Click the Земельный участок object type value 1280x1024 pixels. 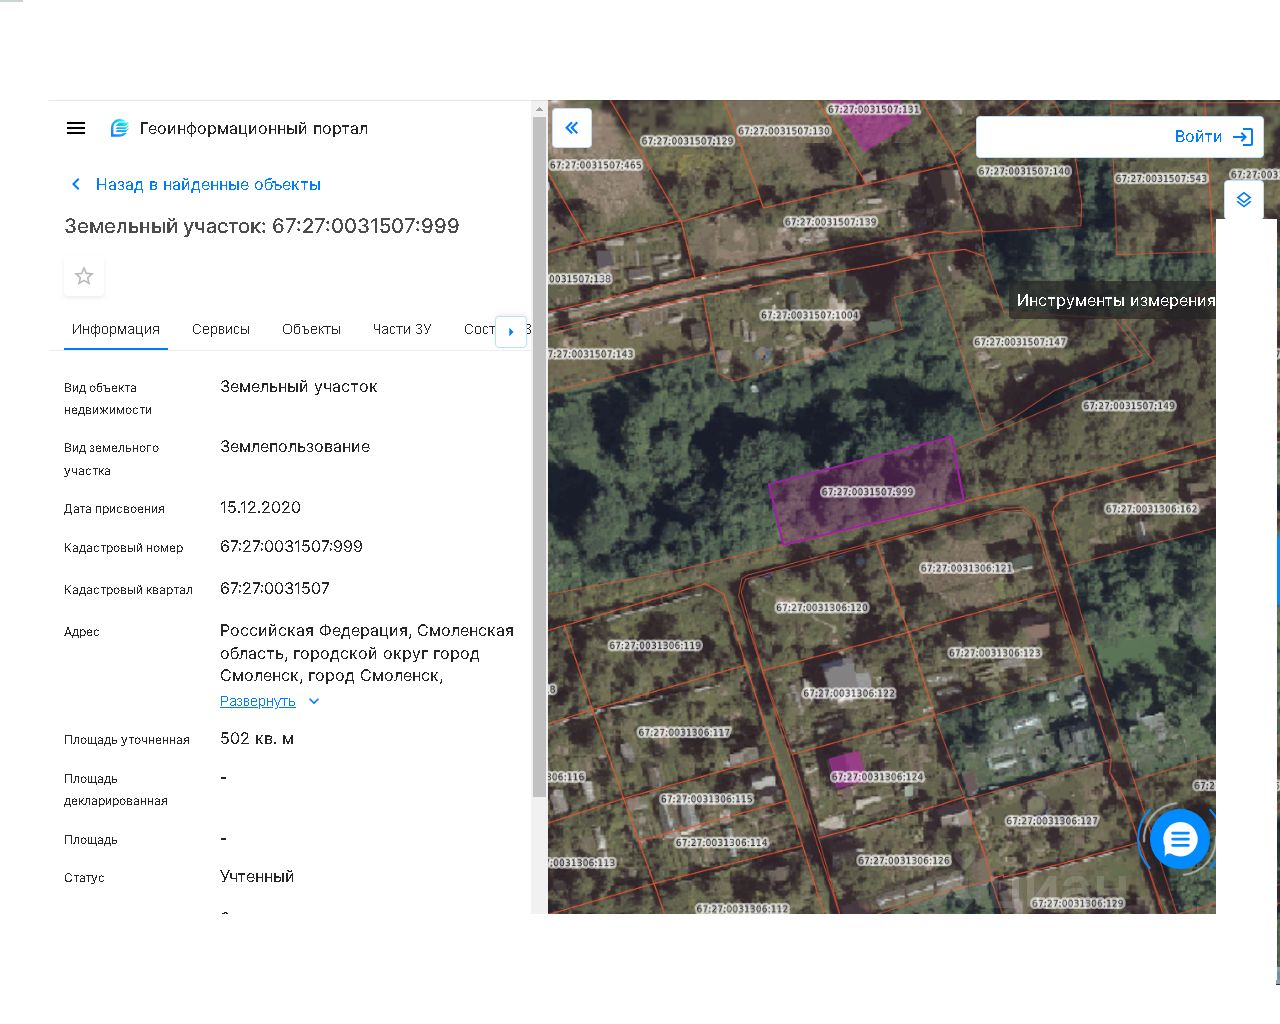click(x=299, y=386)
